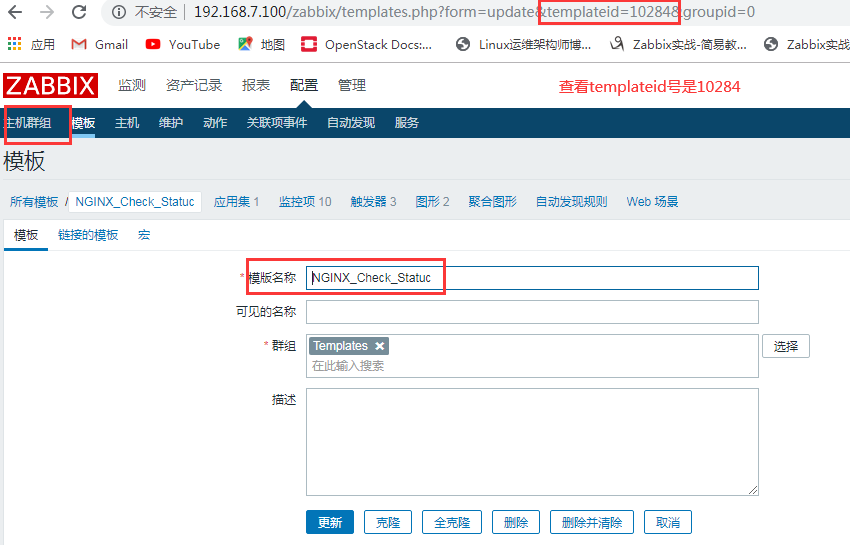
Task: Go to the 动作 submenu
Action: [x=215, y=123]
